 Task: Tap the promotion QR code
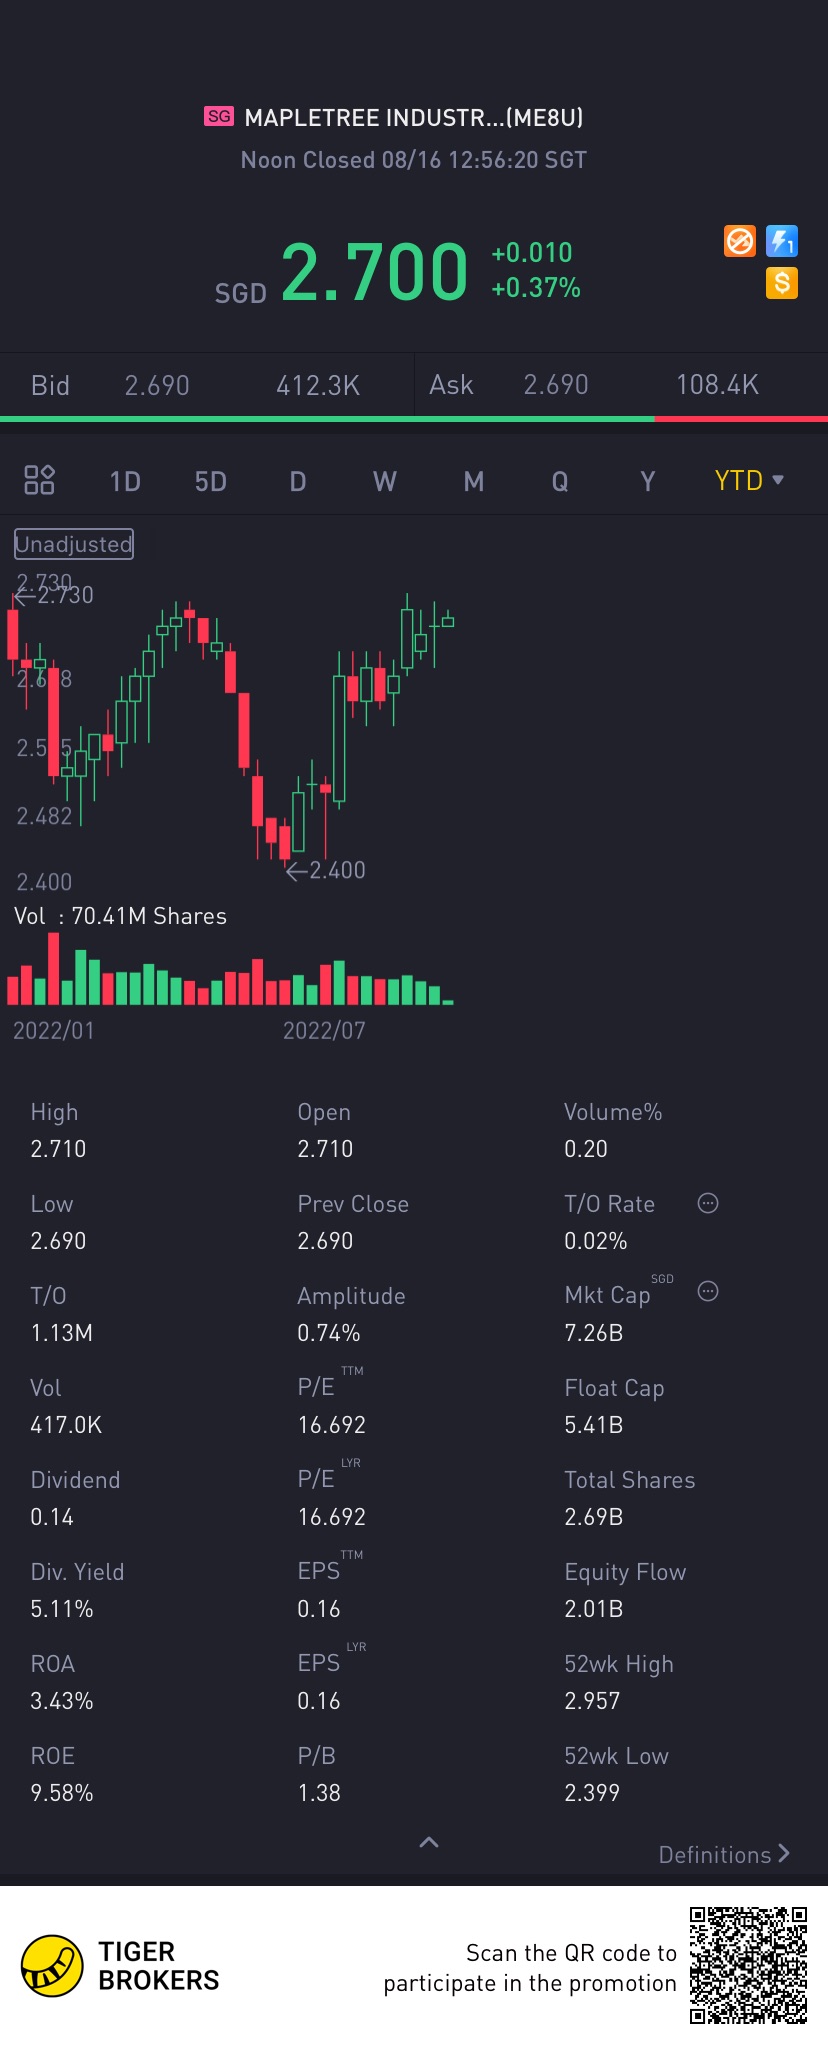pos(748,1965)
